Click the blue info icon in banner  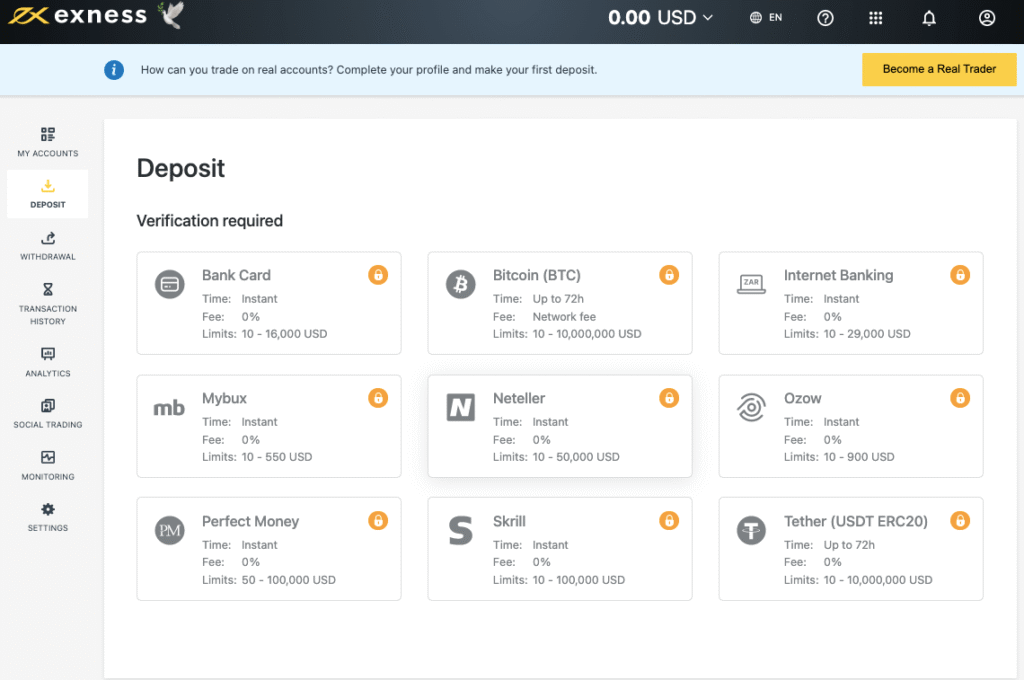(114, 70)
